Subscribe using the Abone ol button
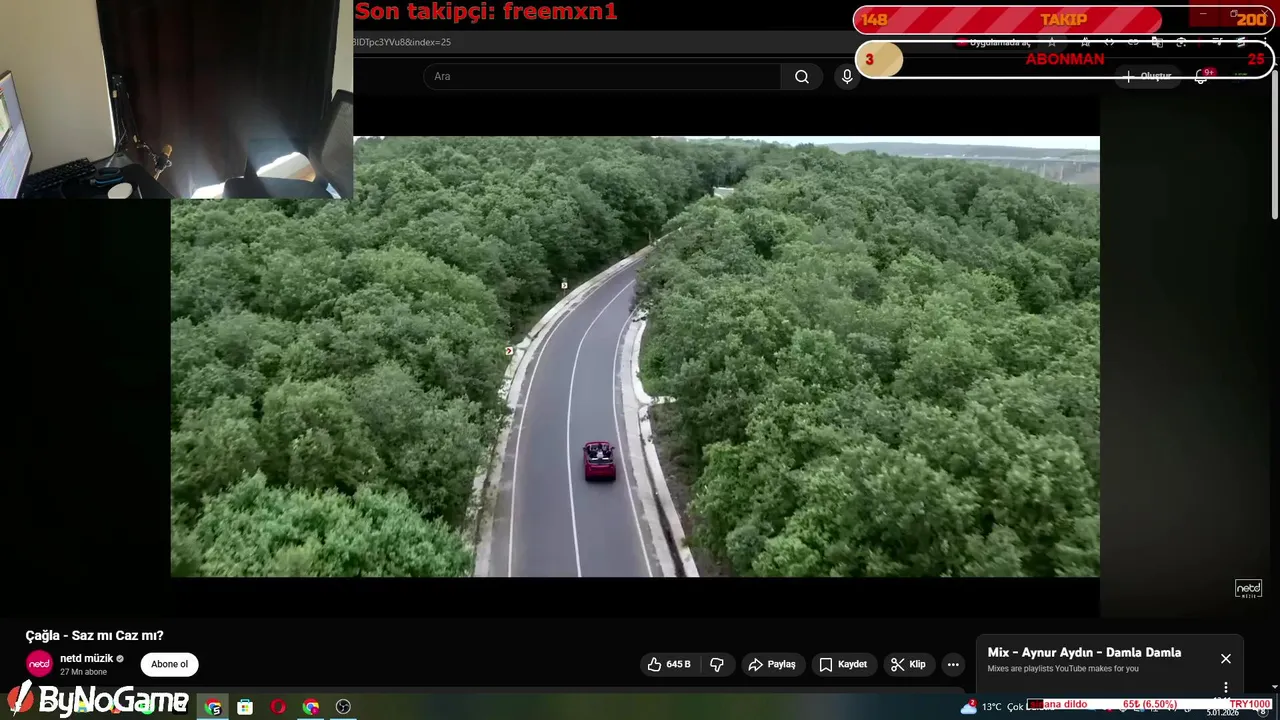This screenshot has width=1280, height=720. tap(169, 664)
